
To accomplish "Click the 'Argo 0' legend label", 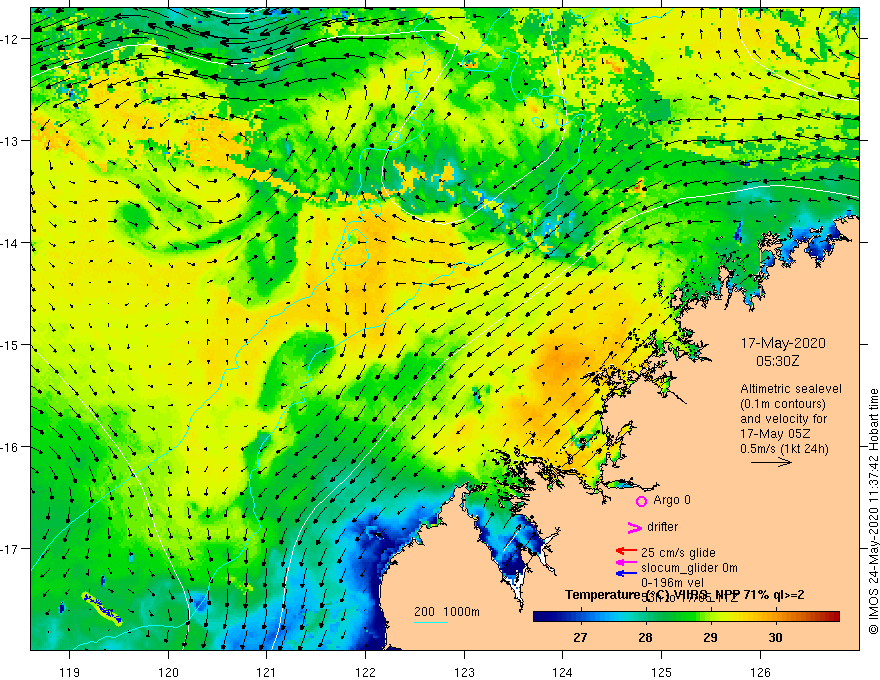I will pyautogui.click(x=672, y=500).
